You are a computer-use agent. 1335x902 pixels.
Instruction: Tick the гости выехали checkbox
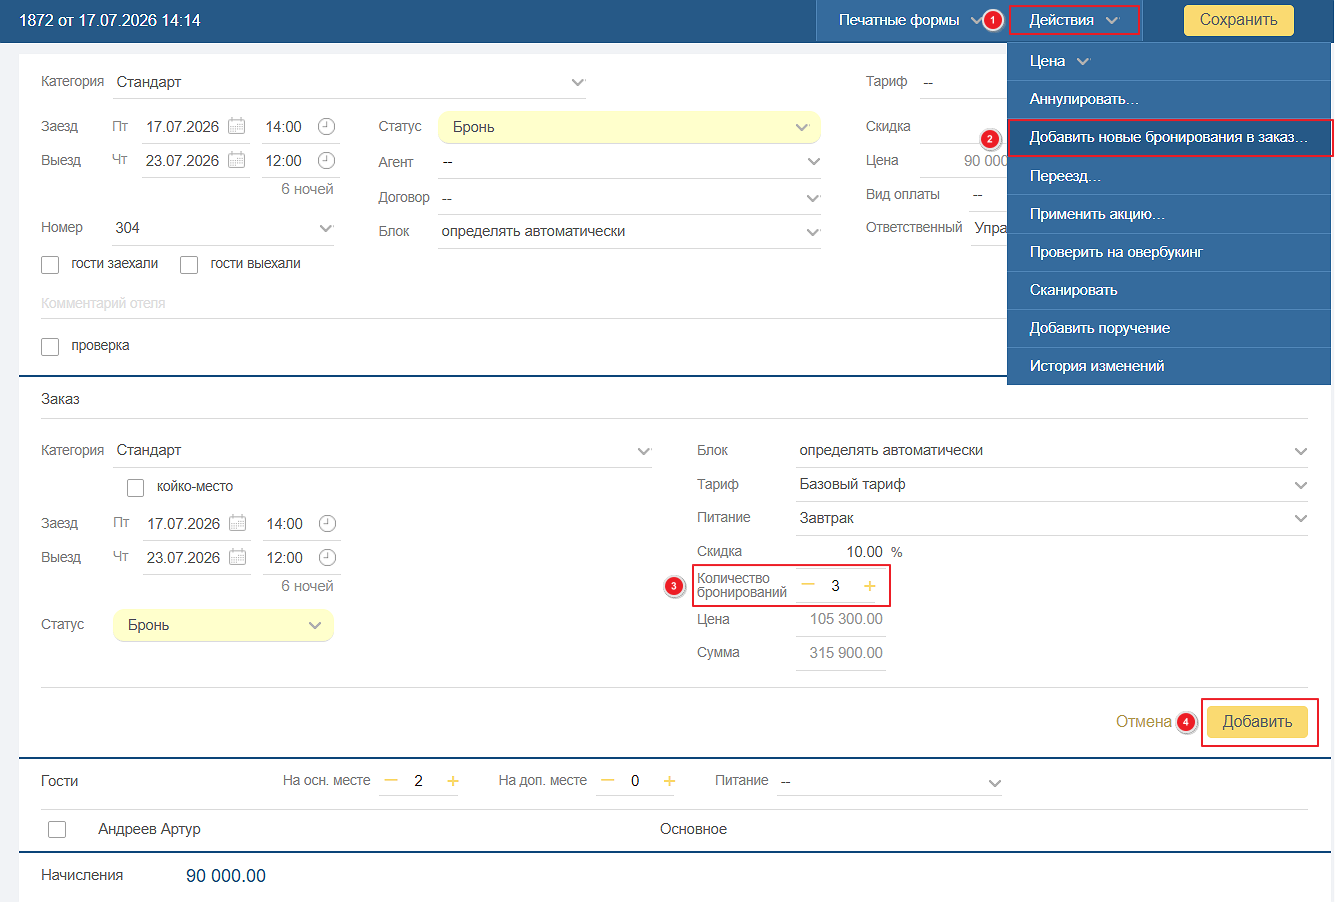tap(189, 265)
